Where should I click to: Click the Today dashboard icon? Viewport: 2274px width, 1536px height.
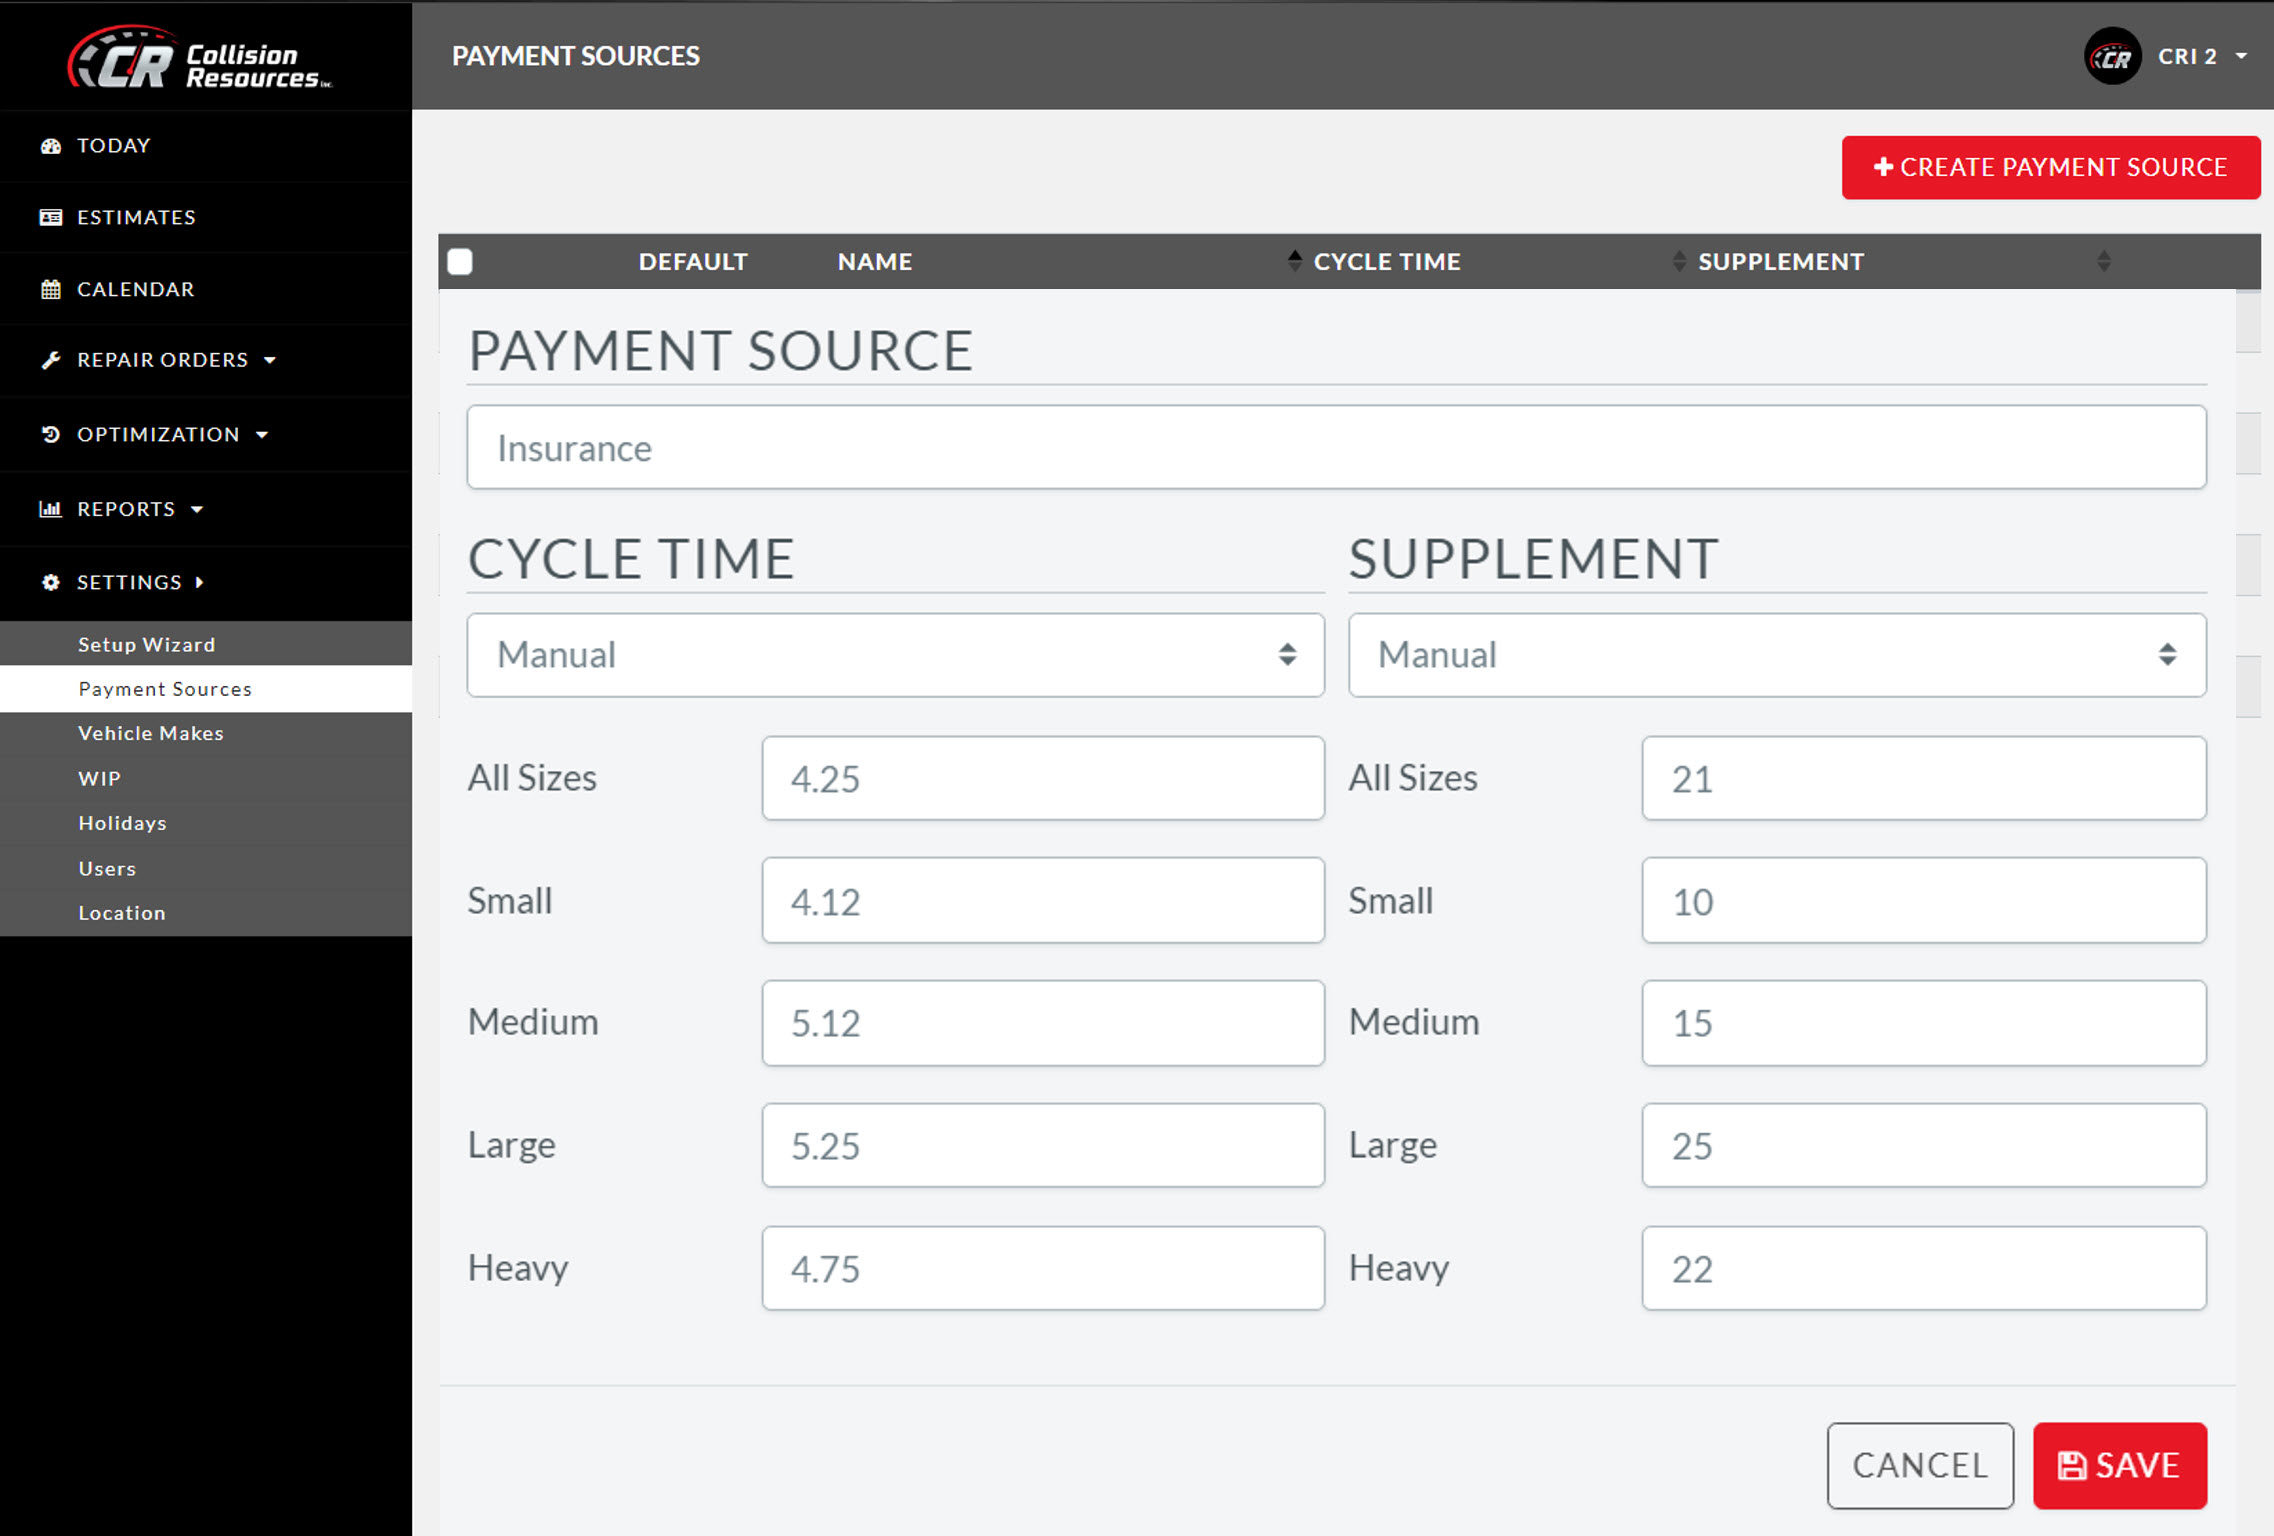click(51, 145)
